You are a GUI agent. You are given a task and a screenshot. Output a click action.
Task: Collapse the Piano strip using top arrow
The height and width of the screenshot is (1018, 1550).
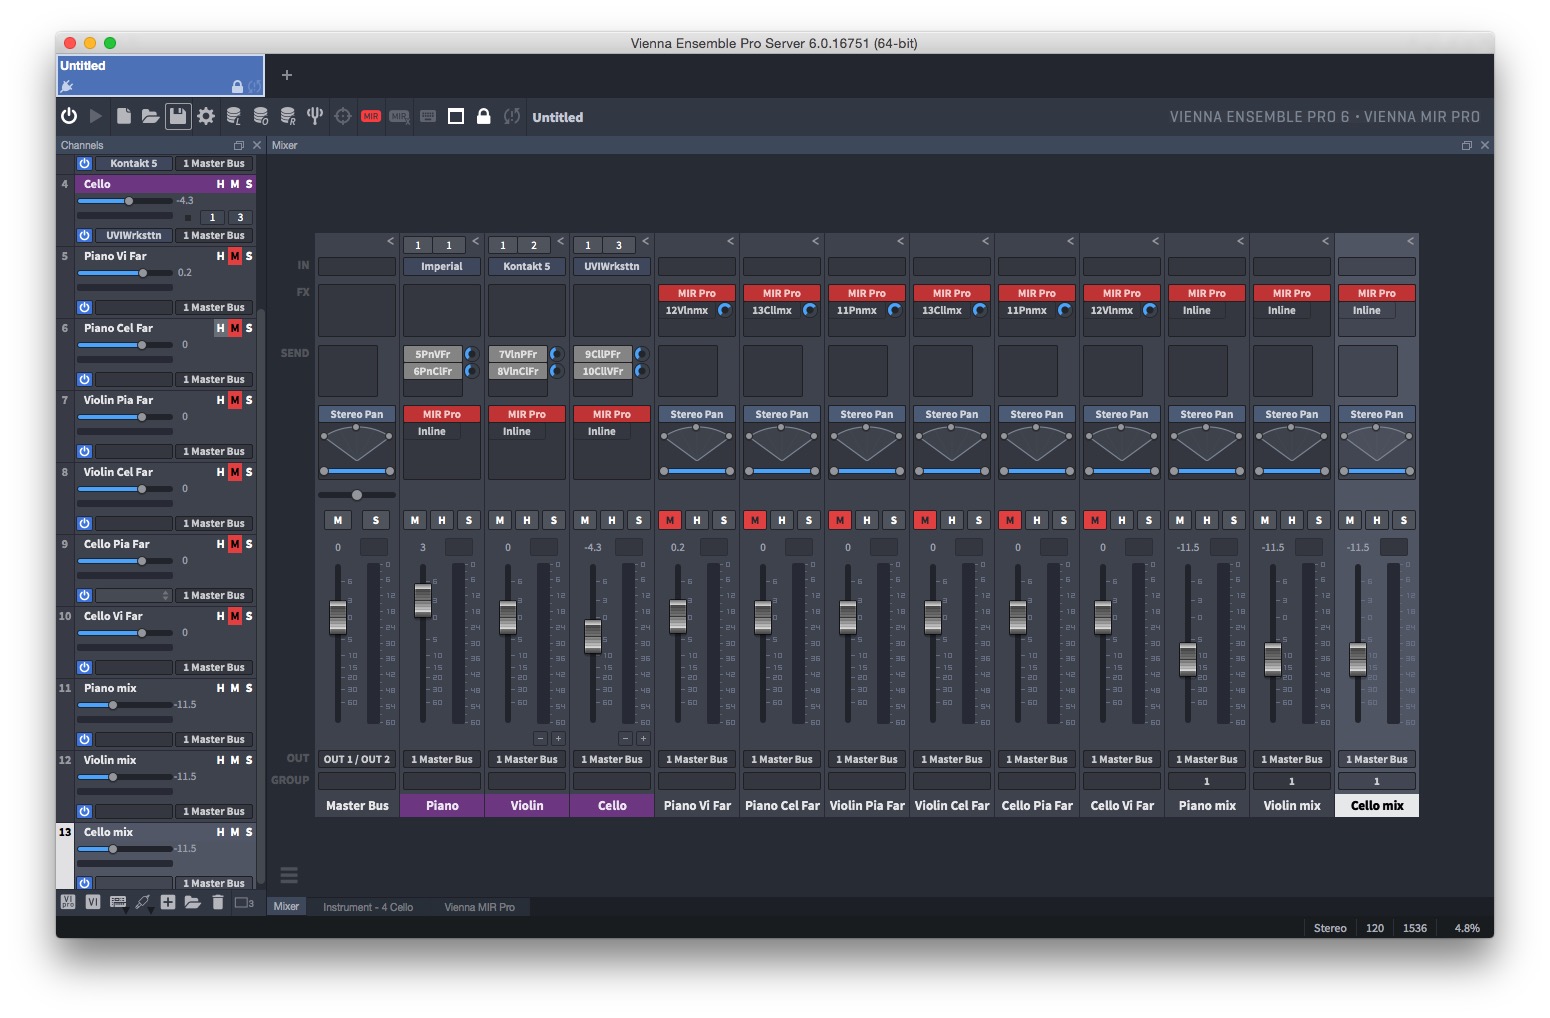(475, 241)
